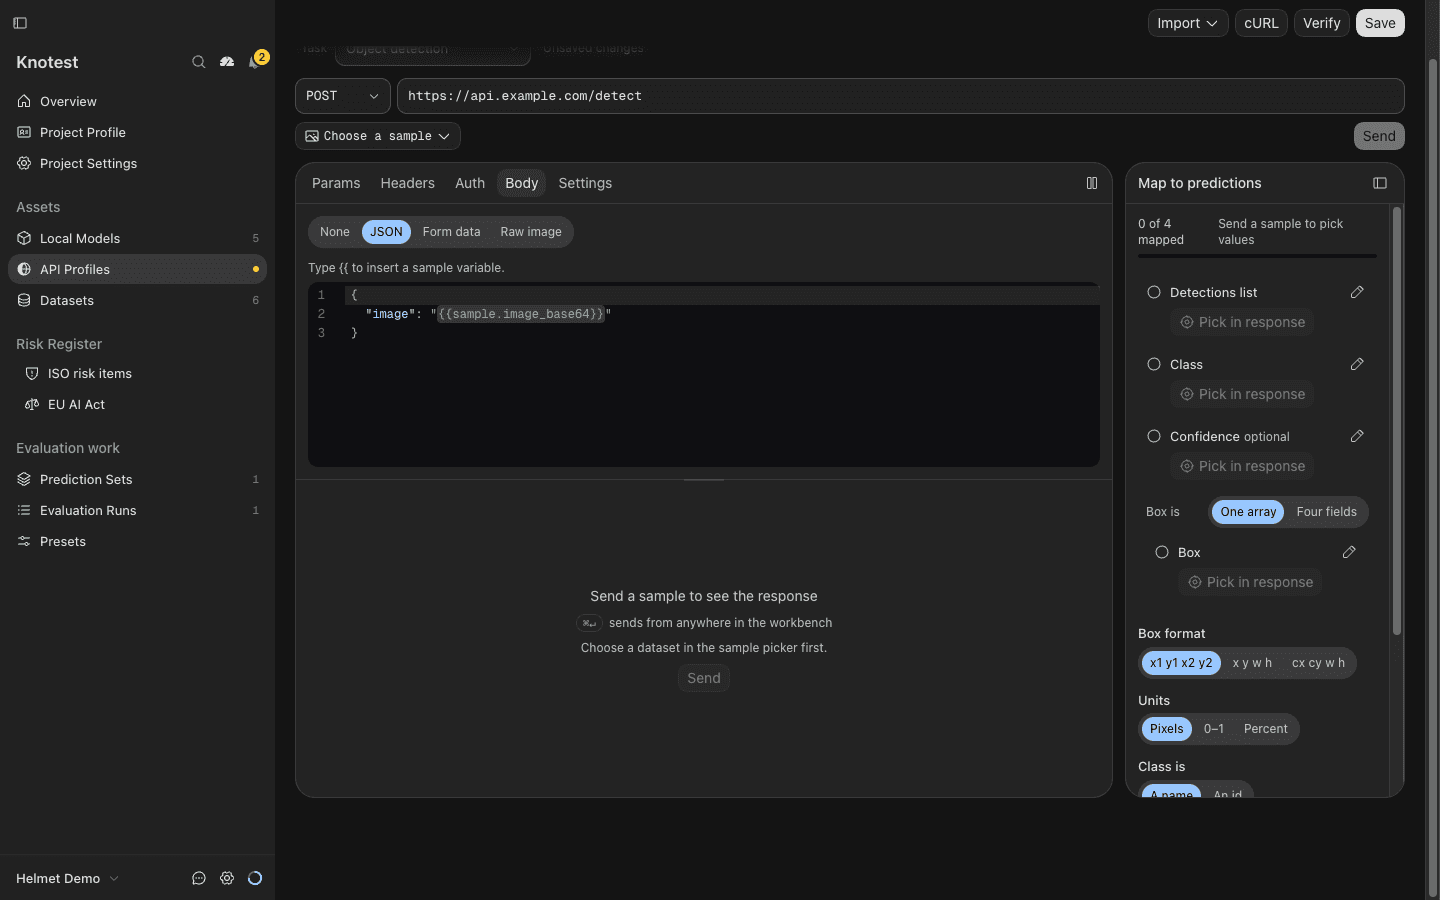Open Overview in sidebar
Image resolution: width=1440 pixels, height=900 pixels.
[x=137, y=101]
